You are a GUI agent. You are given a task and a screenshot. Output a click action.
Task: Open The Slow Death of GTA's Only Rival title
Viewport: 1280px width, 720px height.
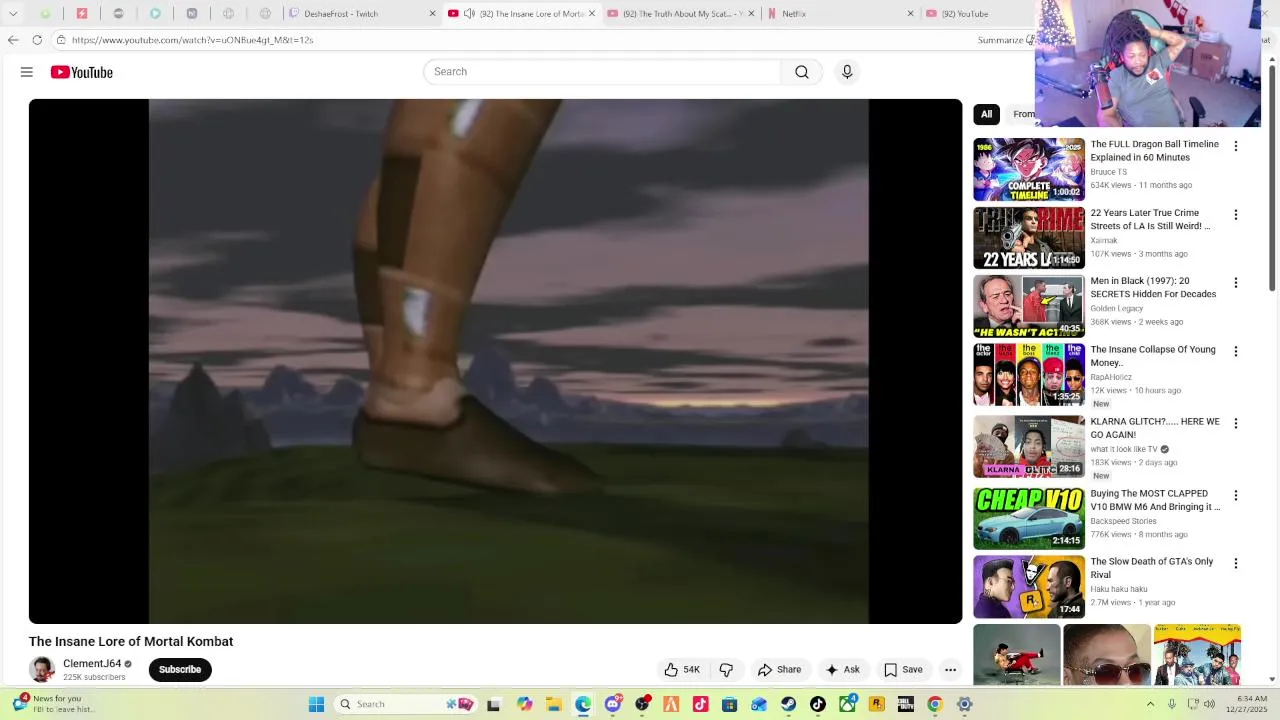(x=1152, y=568)
